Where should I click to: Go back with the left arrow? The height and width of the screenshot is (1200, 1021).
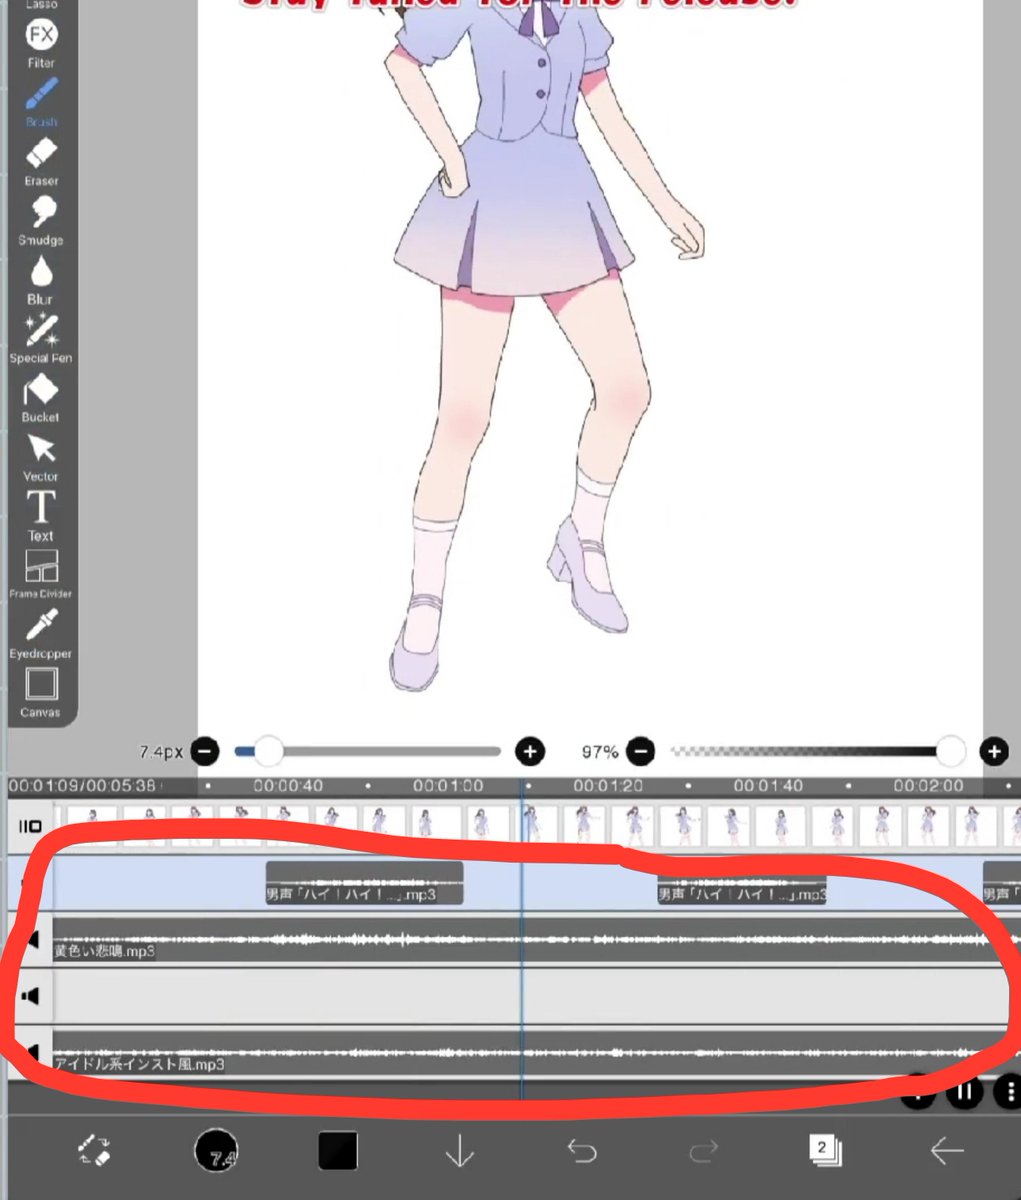[x=947, y=1151]
